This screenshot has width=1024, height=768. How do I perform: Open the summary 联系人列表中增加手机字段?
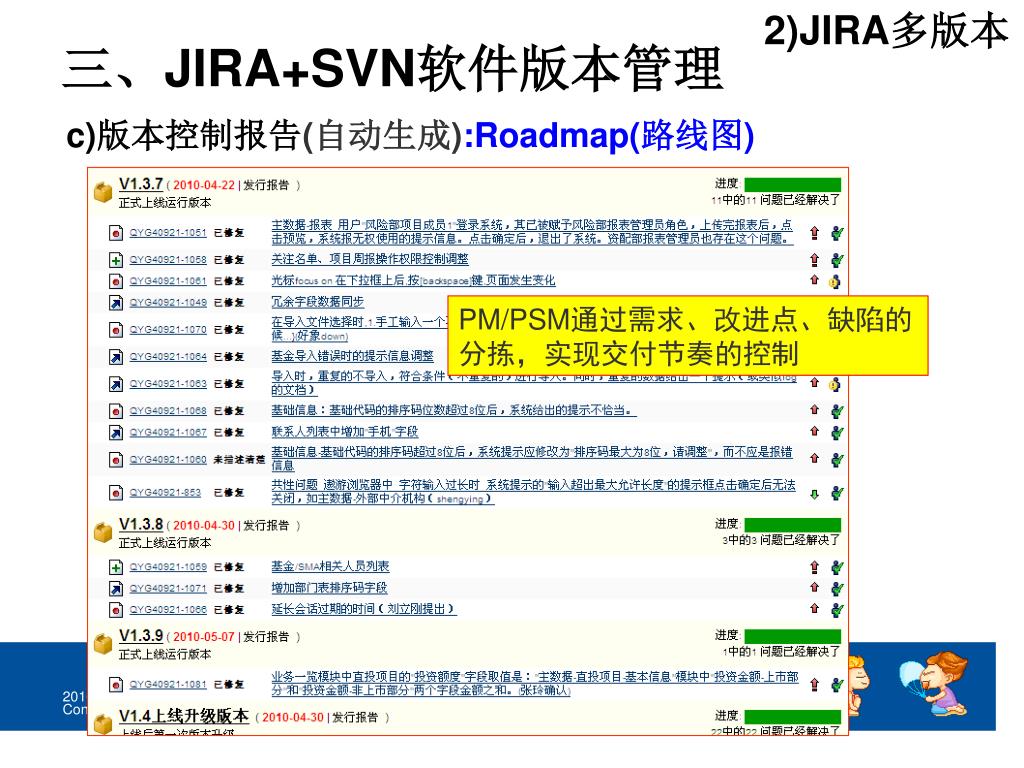point(344,432)
